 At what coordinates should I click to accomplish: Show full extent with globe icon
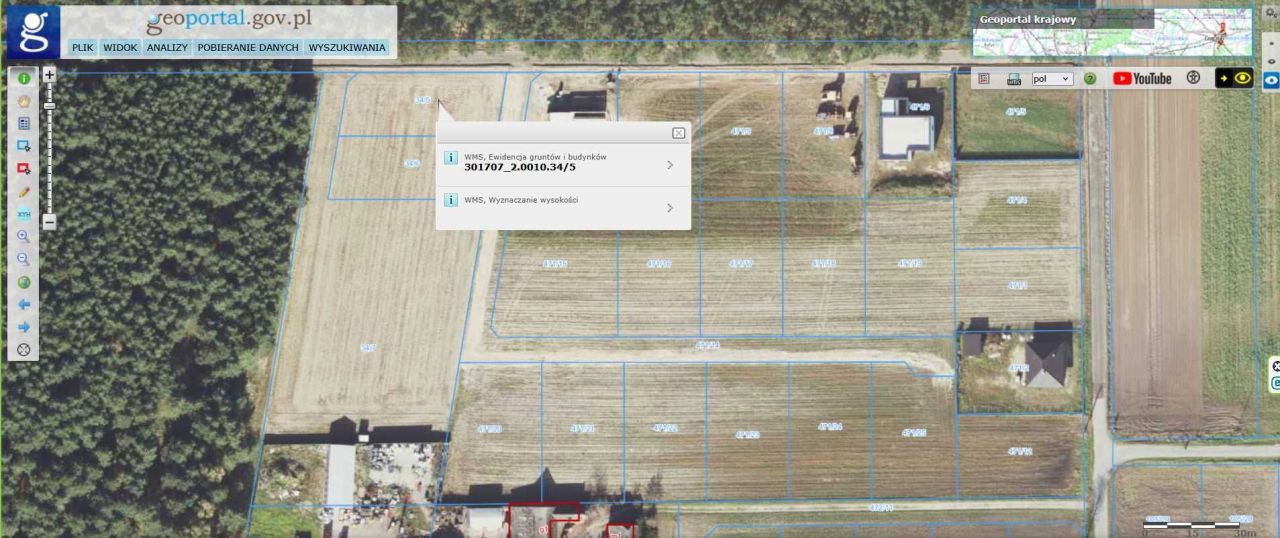pyautogui.click(x=24, y=282)
